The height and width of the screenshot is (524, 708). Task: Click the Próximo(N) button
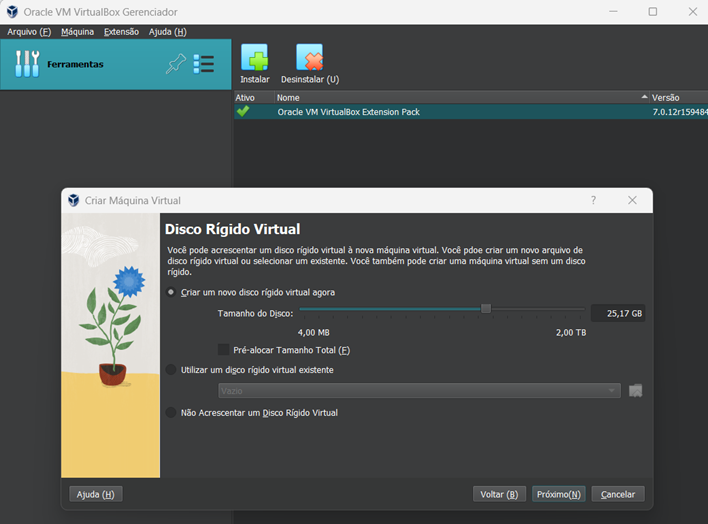[x=559, y=494]
